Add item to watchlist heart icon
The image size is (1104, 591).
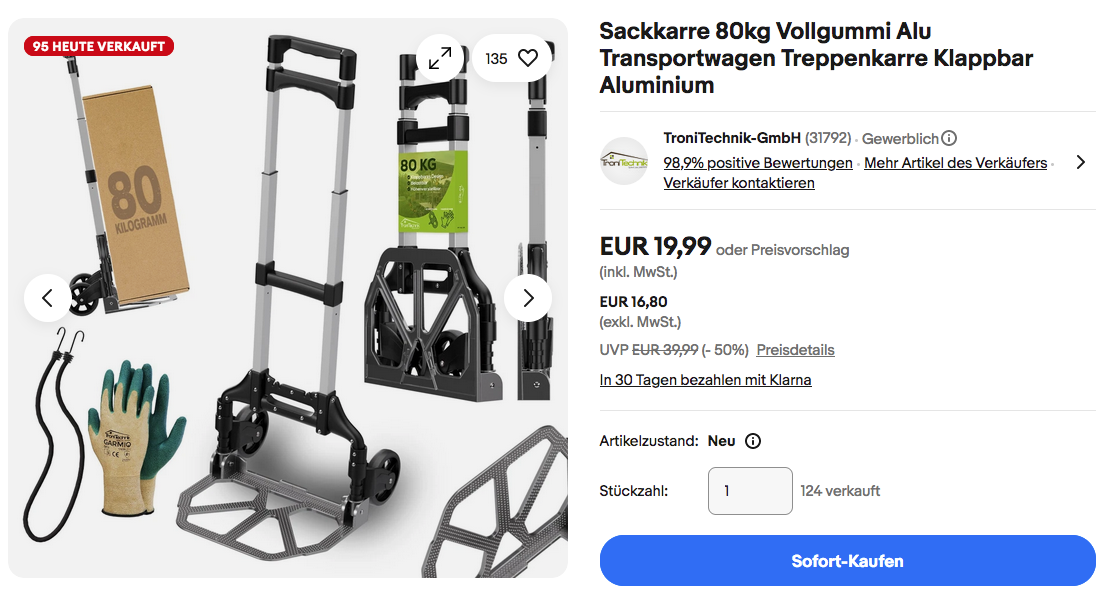(527, 59)
